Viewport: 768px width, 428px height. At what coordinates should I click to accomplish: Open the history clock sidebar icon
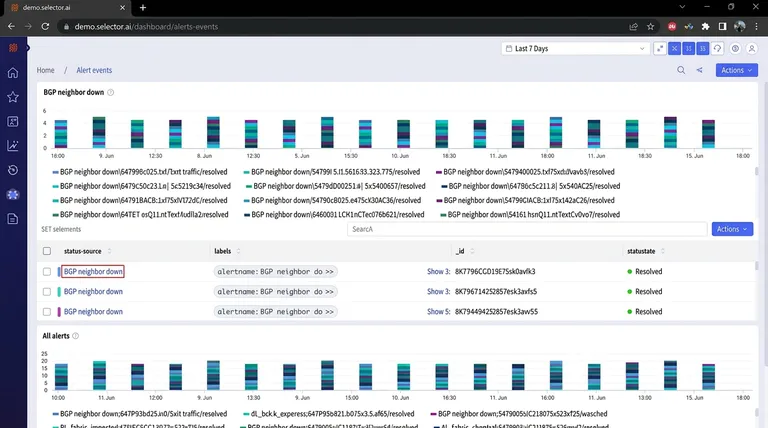13,170
